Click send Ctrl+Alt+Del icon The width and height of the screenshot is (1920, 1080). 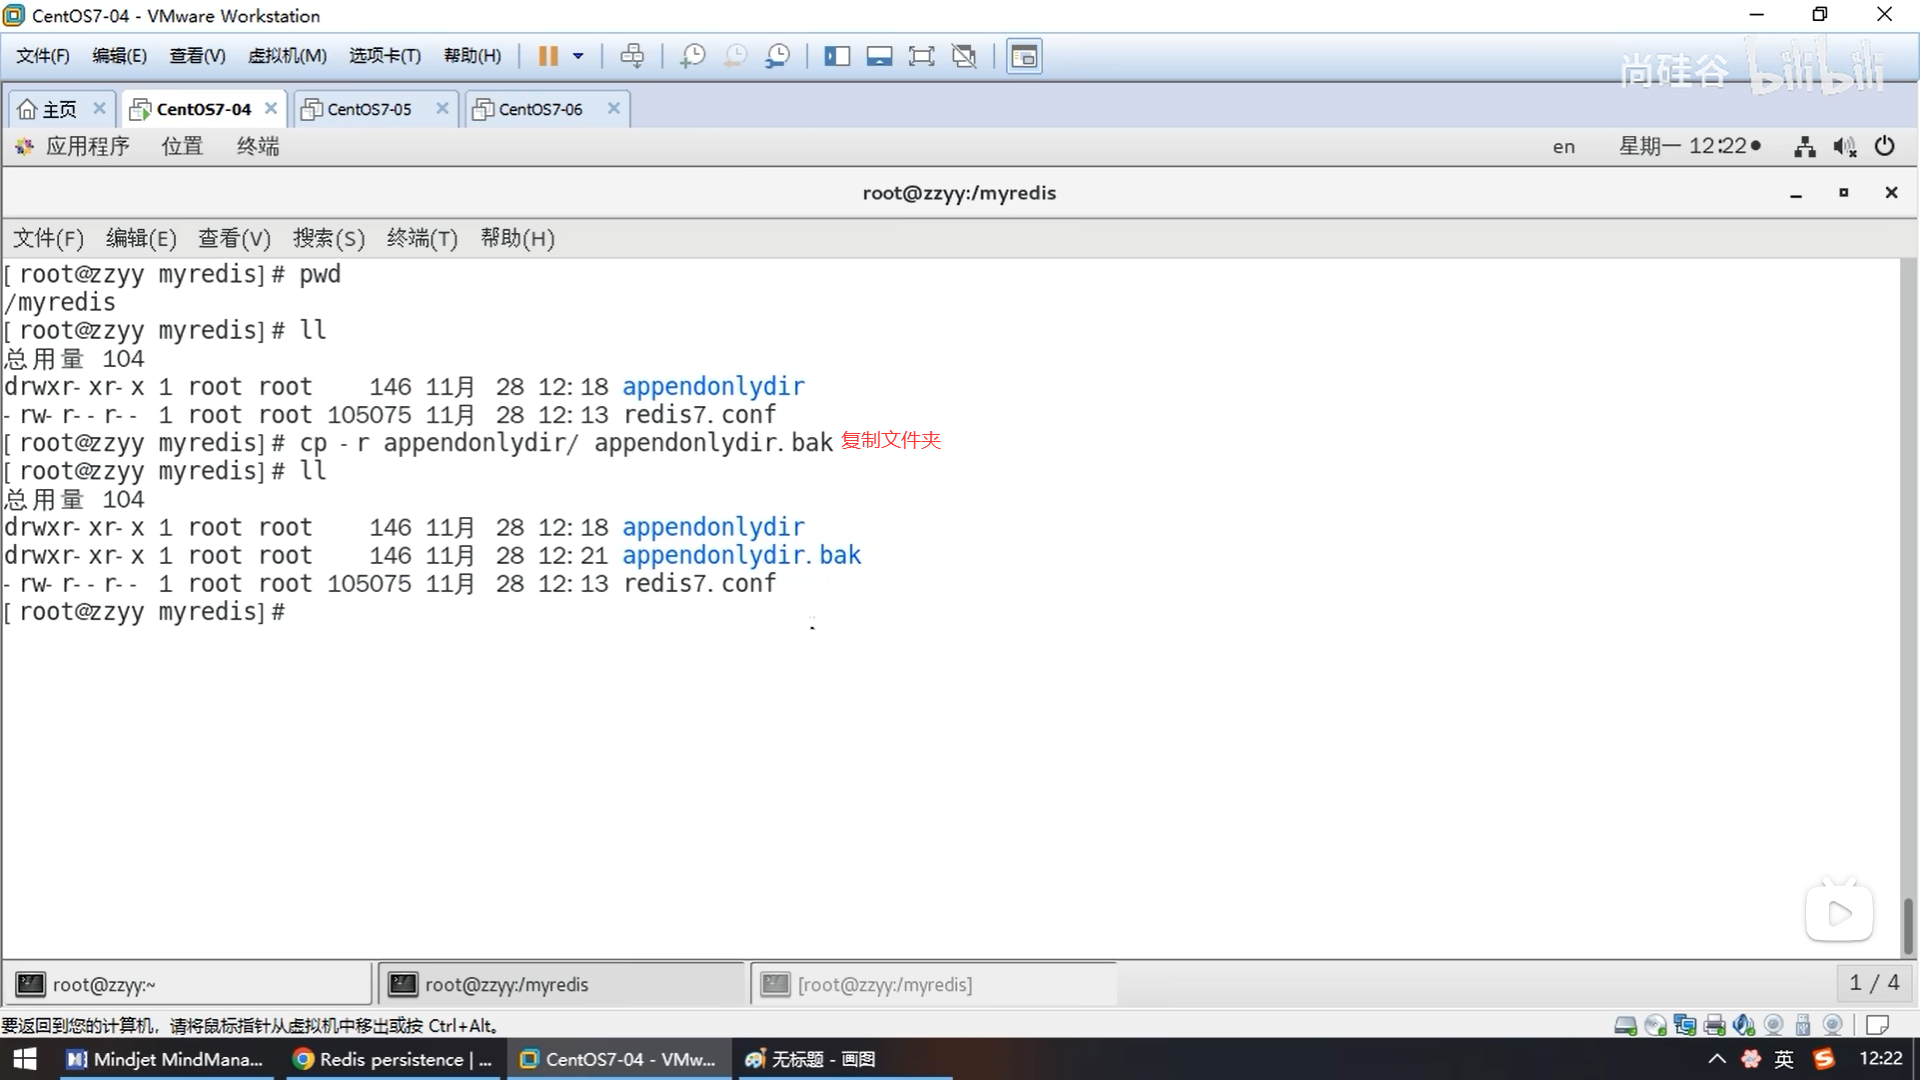[632, 56]
